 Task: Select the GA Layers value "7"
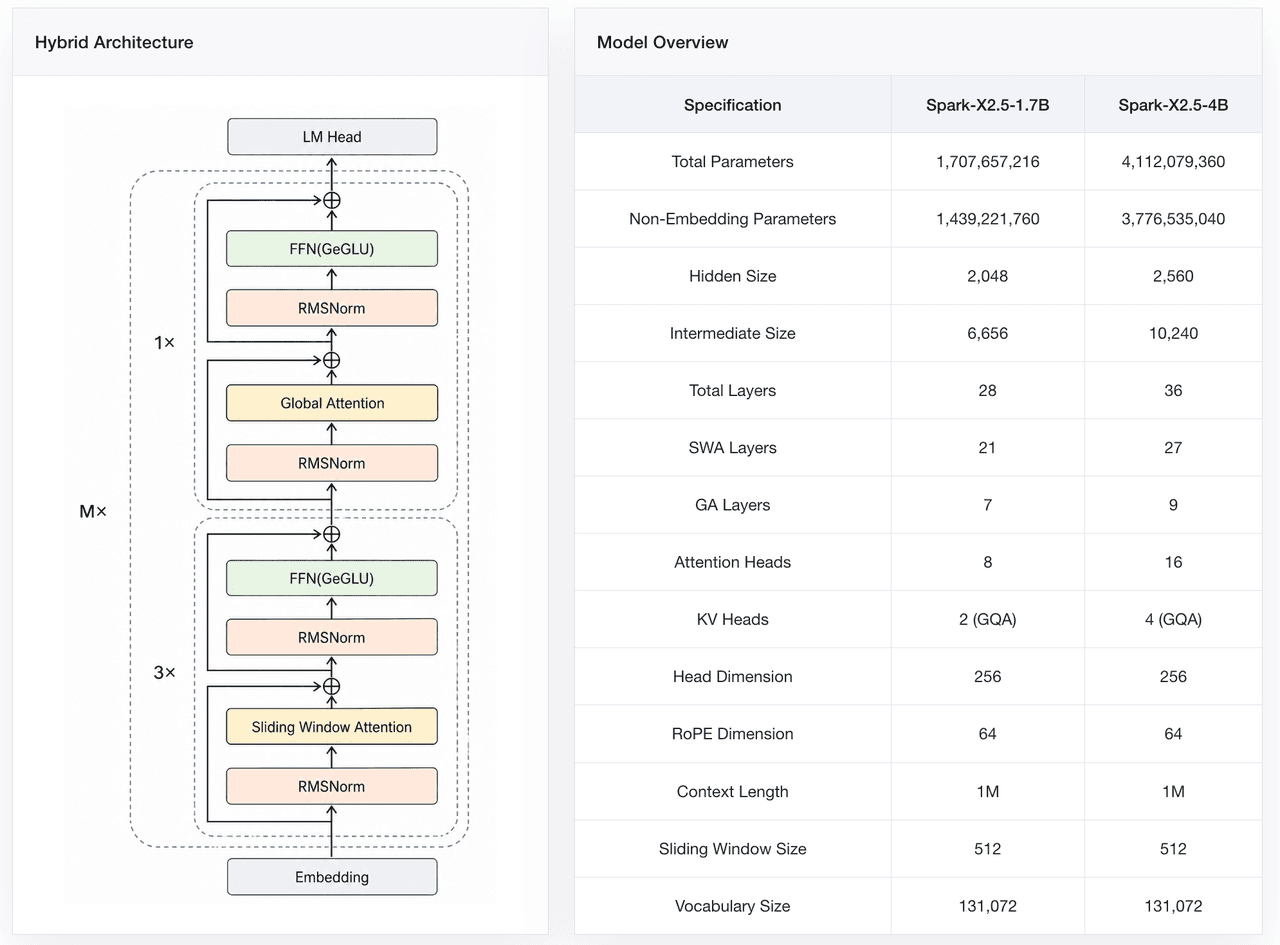988,505
